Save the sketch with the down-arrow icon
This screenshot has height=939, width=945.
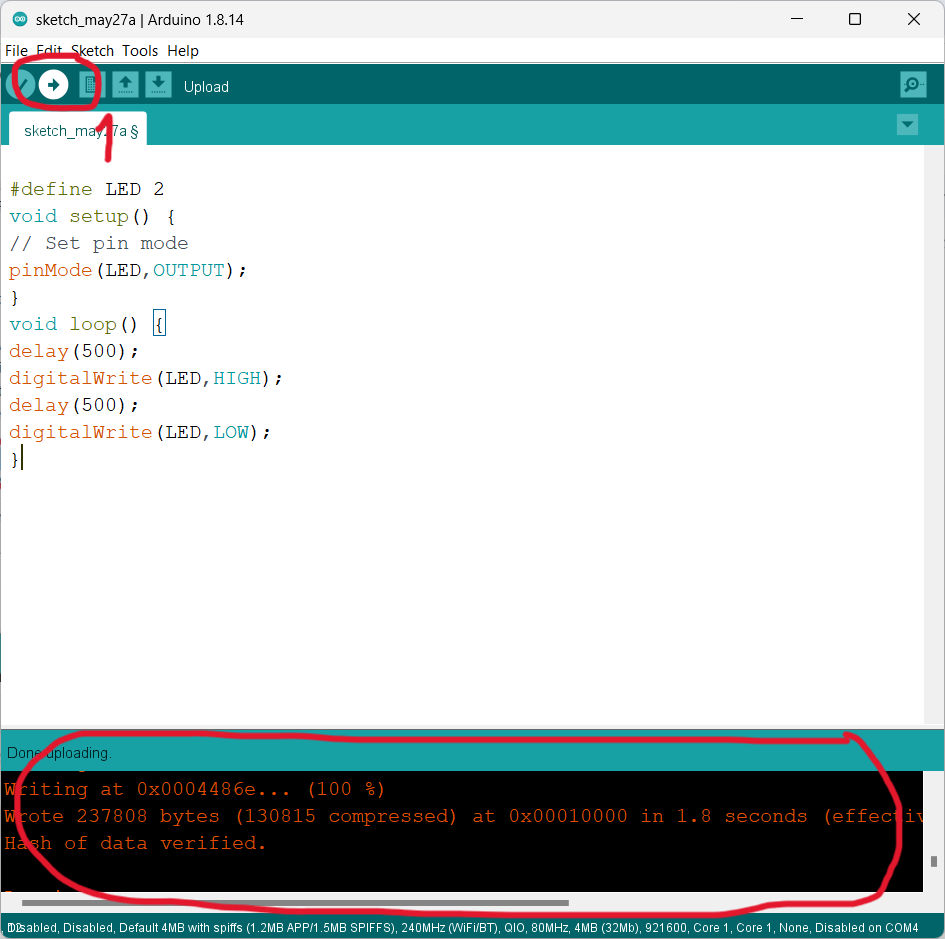(158, 85)
